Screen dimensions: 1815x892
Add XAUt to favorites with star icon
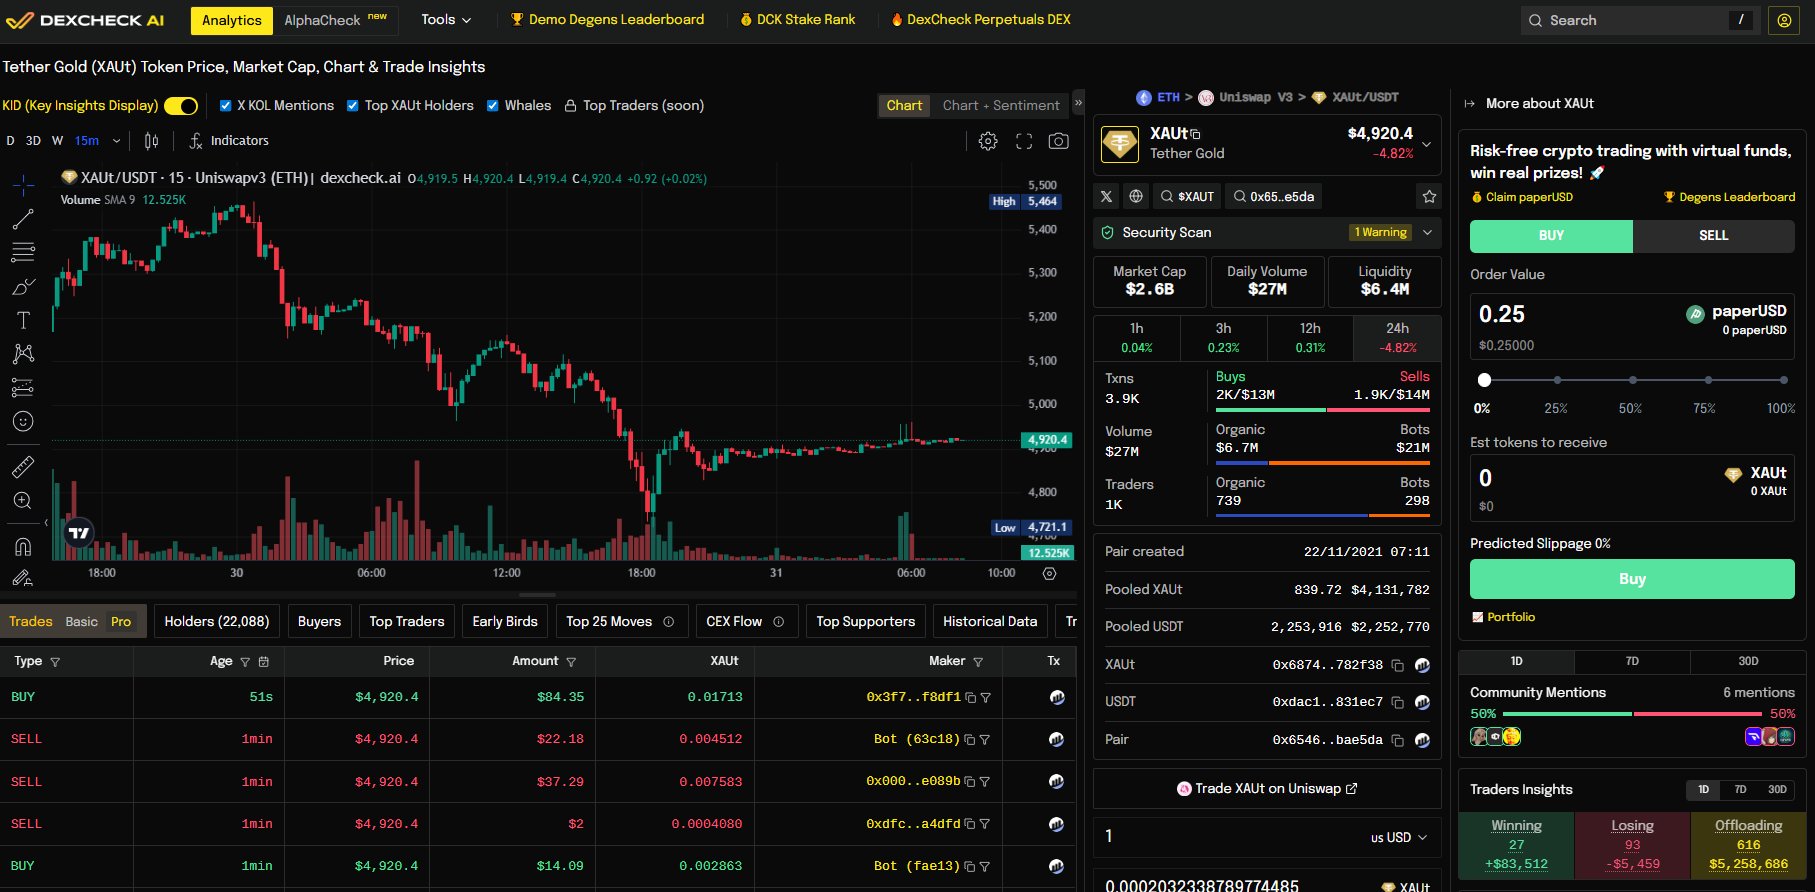(1429, 197)
